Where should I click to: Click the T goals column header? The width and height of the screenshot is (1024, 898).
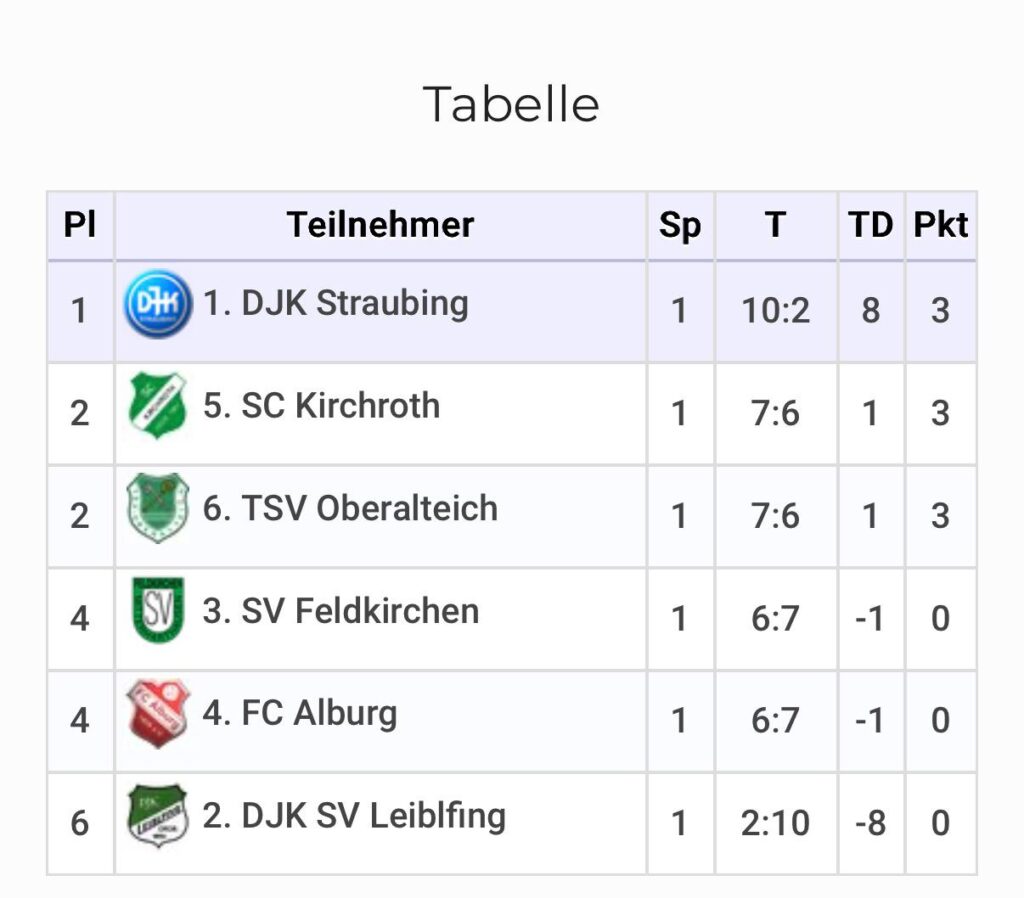pyautogui.click(x=775, y=225)
